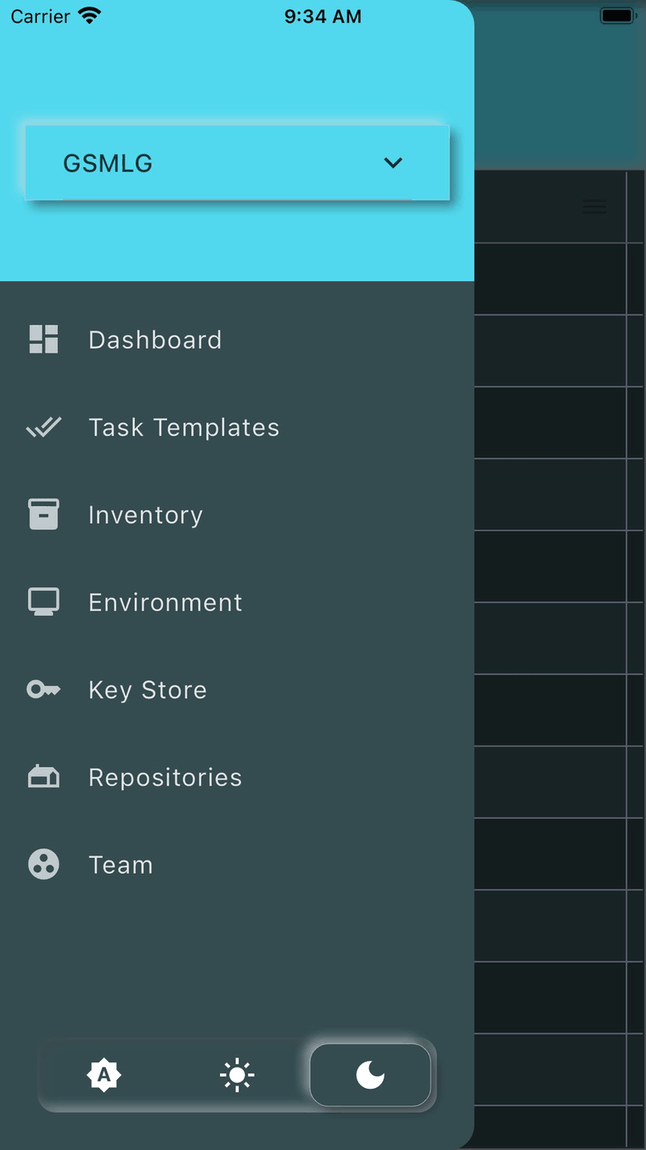Open Environment via the monitor icon

(x=43, y=601)
